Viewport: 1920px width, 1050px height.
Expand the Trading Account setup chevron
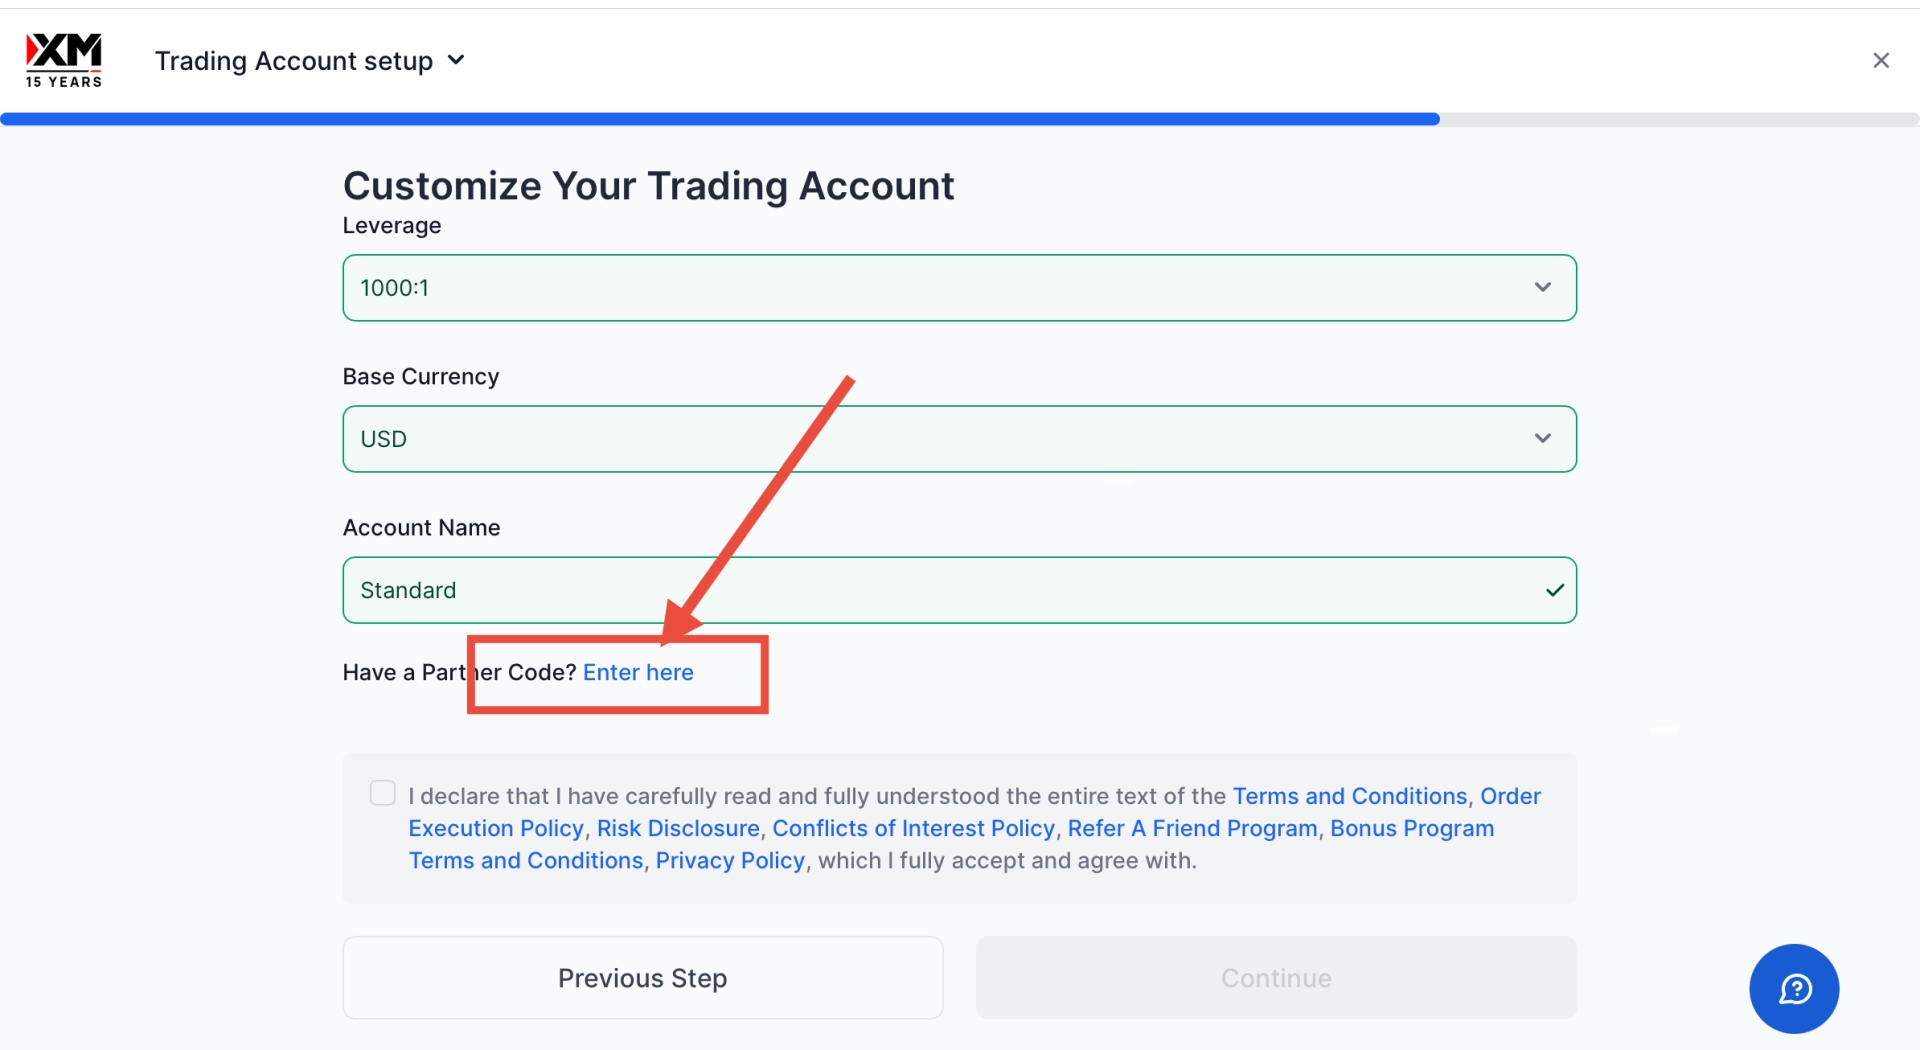tap(456, 60)
